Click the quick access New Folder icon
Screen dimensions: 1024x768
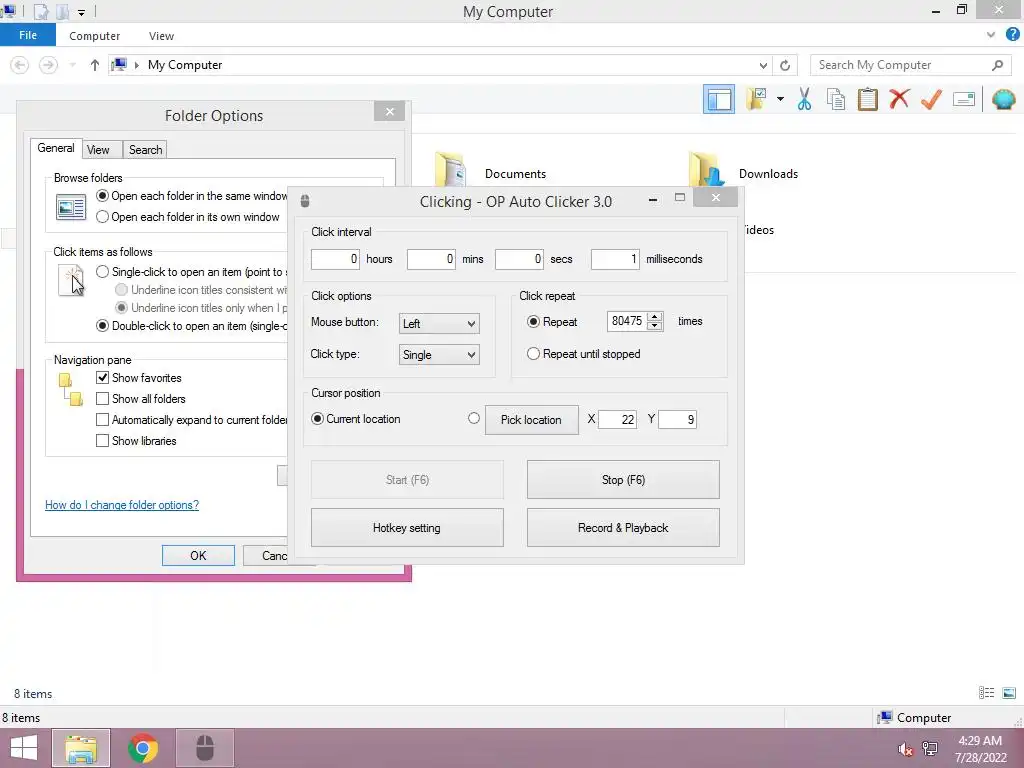pos(63,11)
